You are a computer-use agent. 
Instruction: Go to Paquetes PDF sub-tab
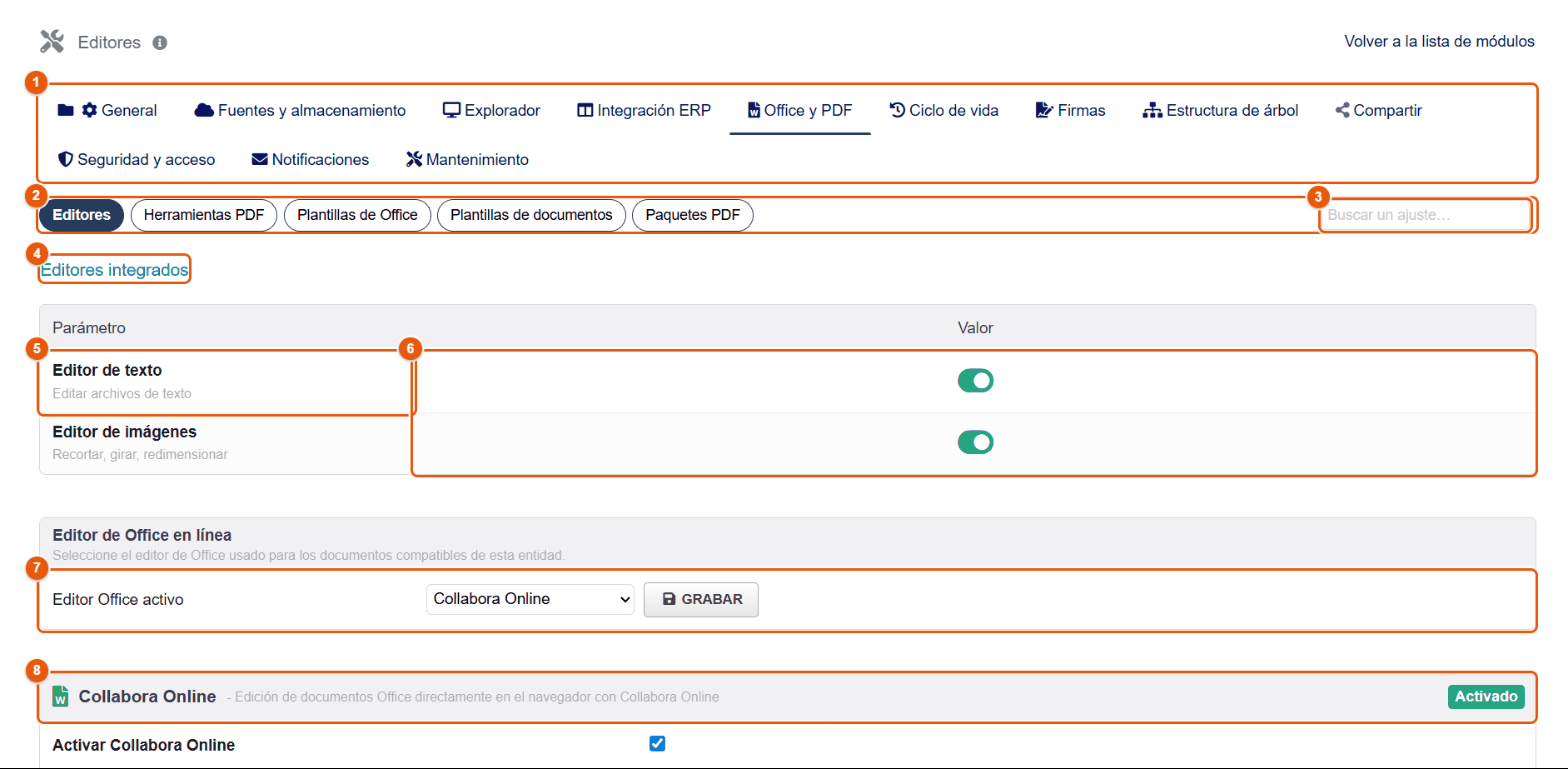coord(693,215)
